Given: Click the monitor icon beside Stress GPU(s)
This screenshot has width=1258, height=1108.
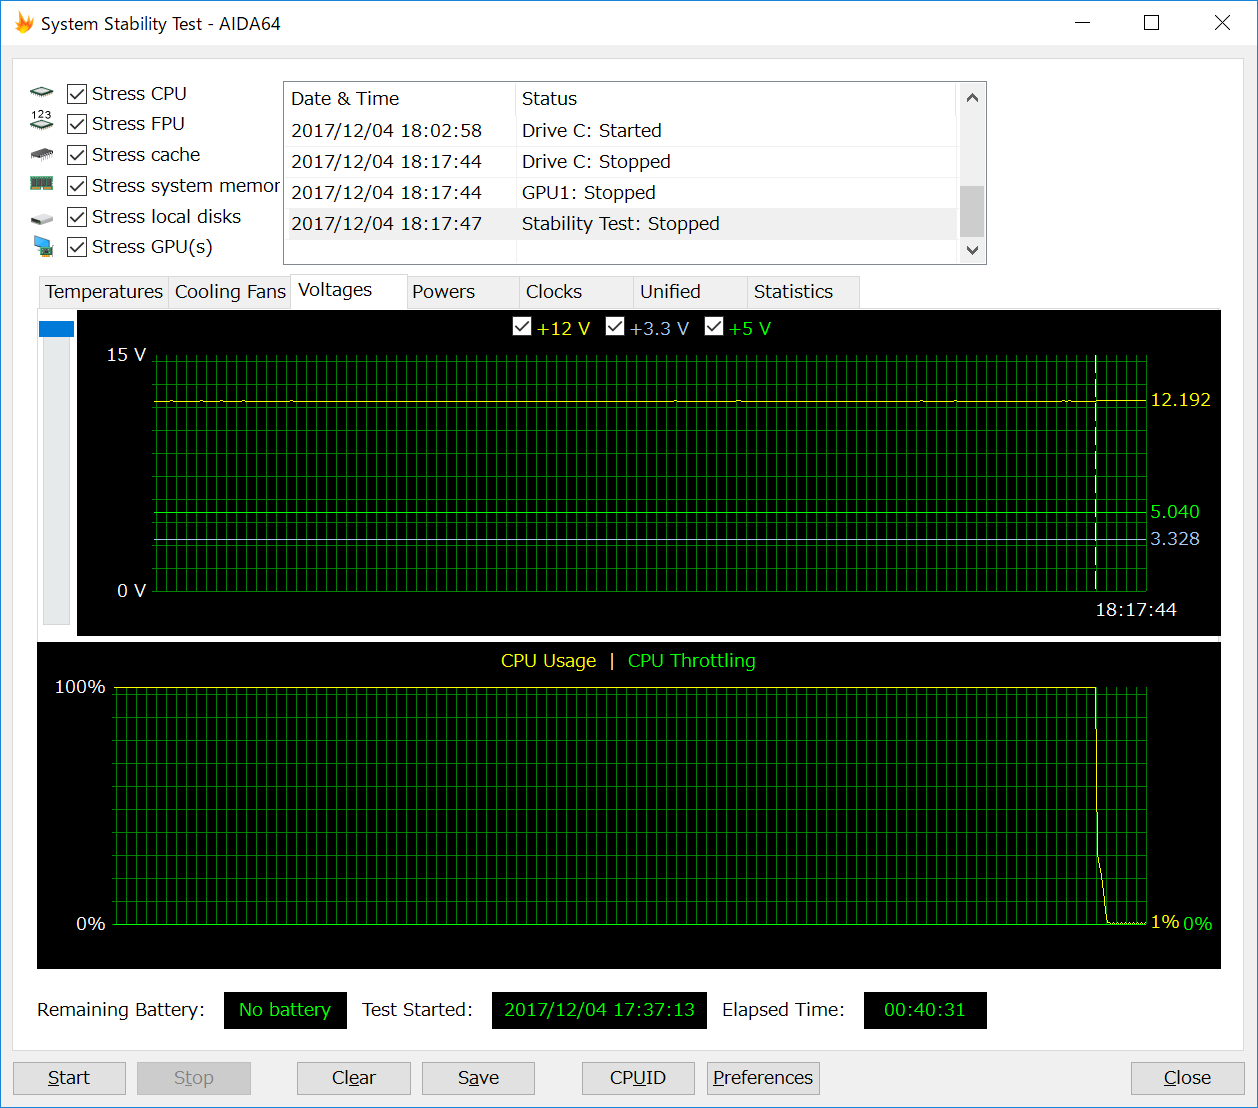Looking at the screenshot, I should pos(42,246).
